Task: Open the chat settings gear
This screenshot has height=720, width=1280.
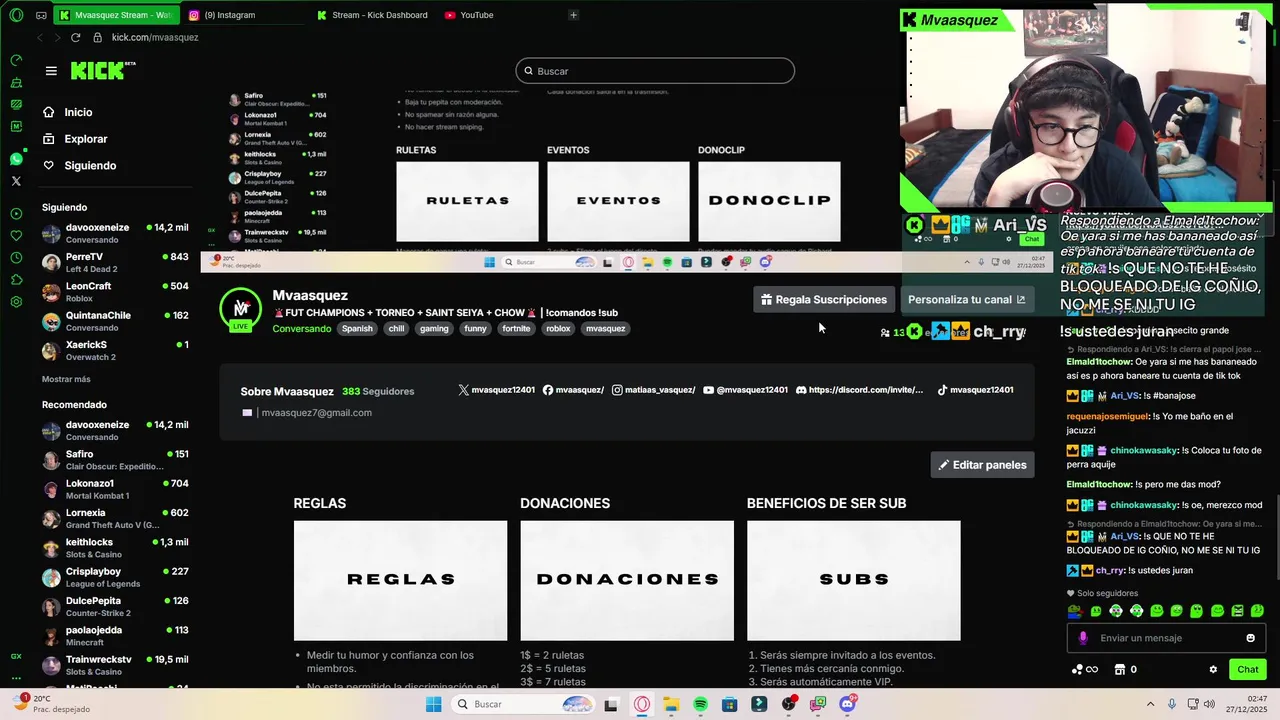Action: 1213,669
